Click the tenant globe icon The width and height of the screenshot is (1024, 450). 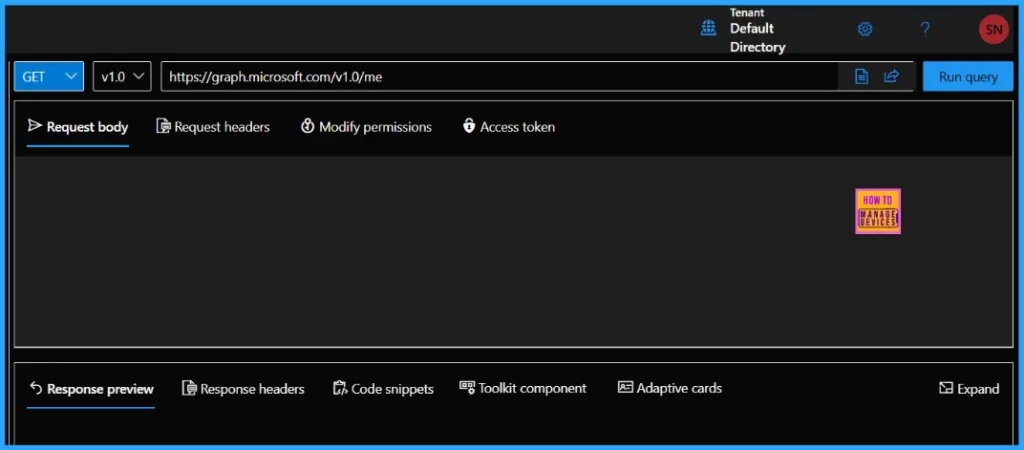tap(709, 28)
